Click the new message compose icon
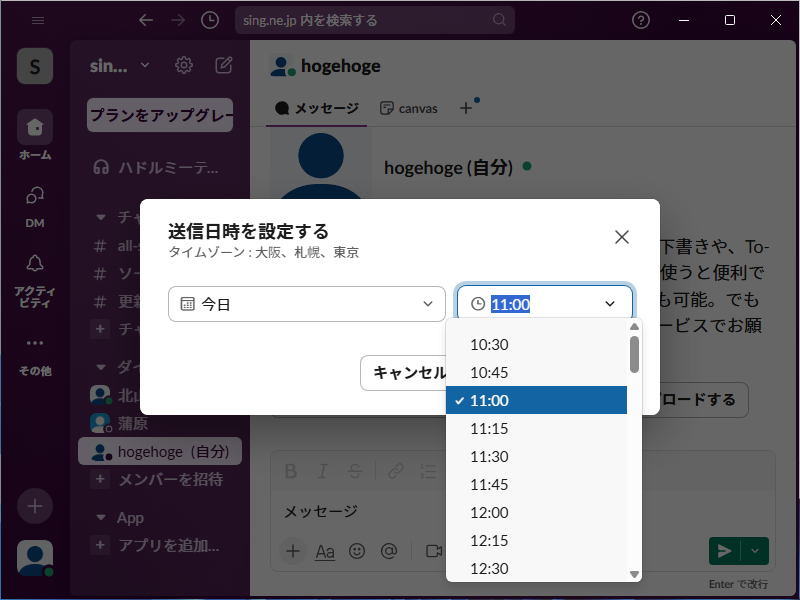 pyautogui.click(x=223, y=65)
